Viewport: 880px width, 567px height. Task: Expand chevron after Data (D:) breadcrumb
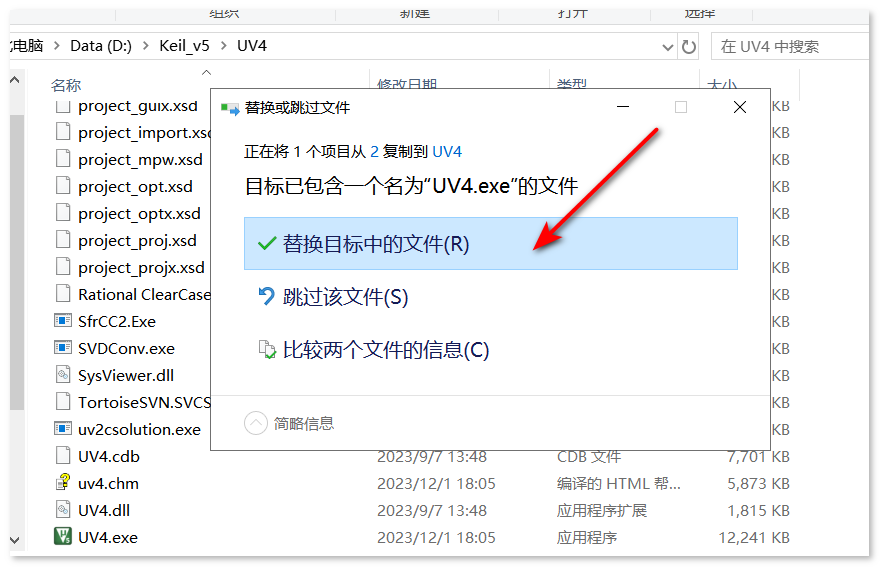pos(146,45)
